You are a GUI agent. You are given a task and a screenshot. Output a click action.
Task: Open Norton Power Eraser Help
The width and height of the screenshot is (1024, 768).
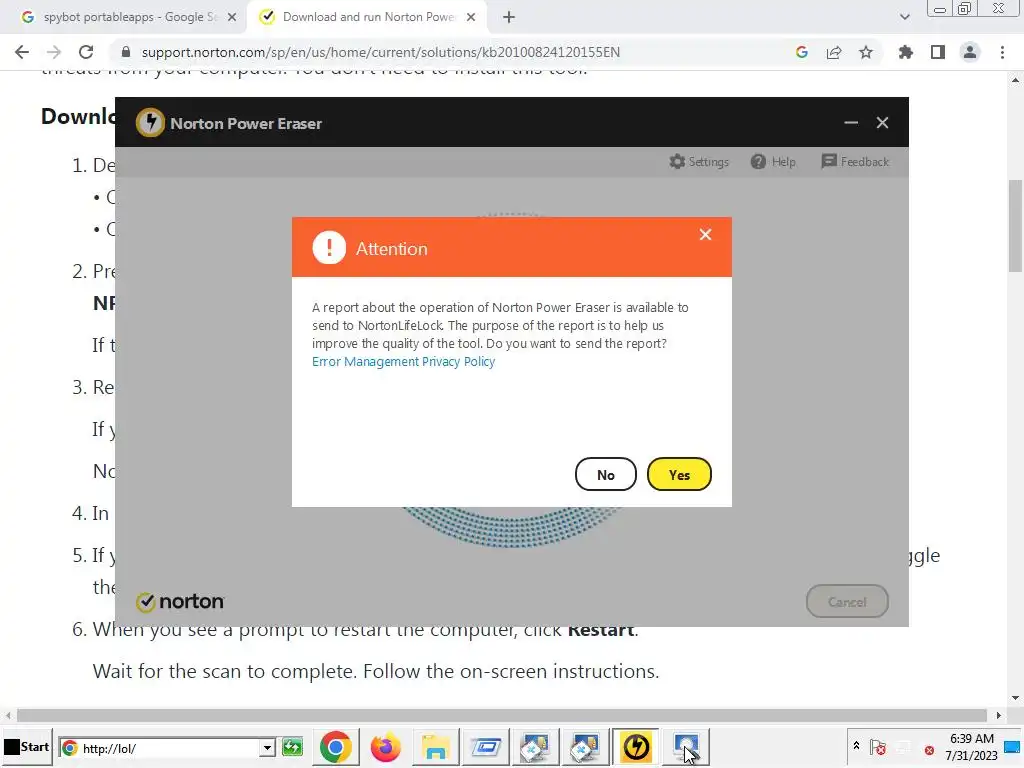(x=773, y=161)
